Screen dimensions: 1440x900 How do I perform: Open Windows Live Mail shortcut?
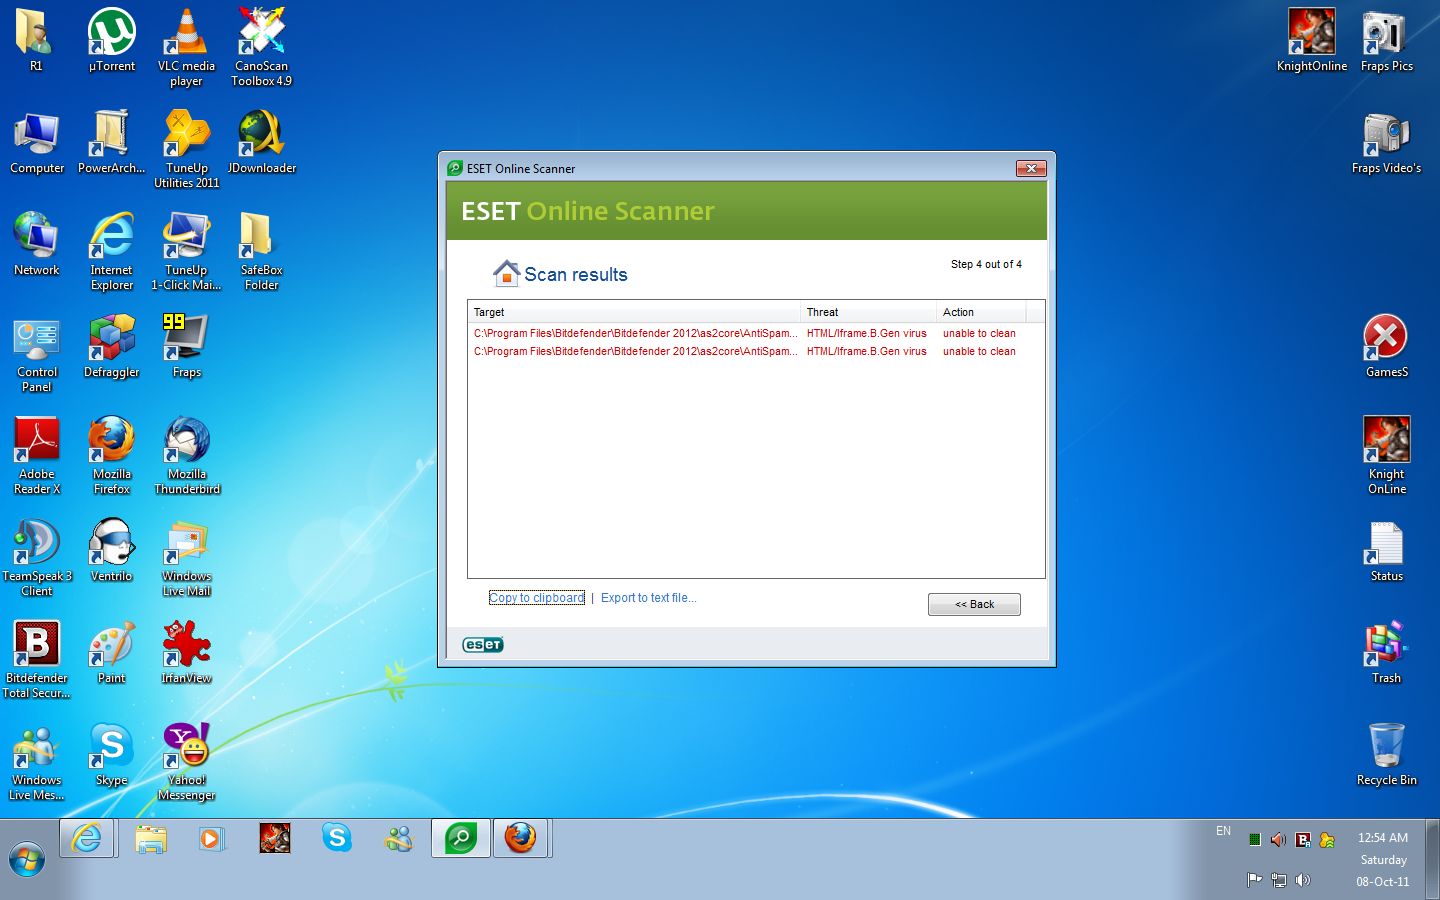coord(186,558)
